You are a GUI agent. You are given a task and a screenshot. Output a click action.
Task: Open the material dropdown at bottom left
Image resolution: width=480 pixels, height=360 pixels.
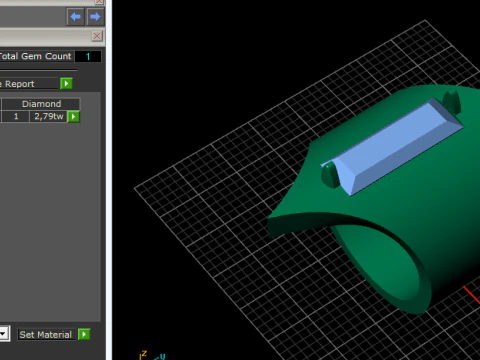click(x=4, y=334)
